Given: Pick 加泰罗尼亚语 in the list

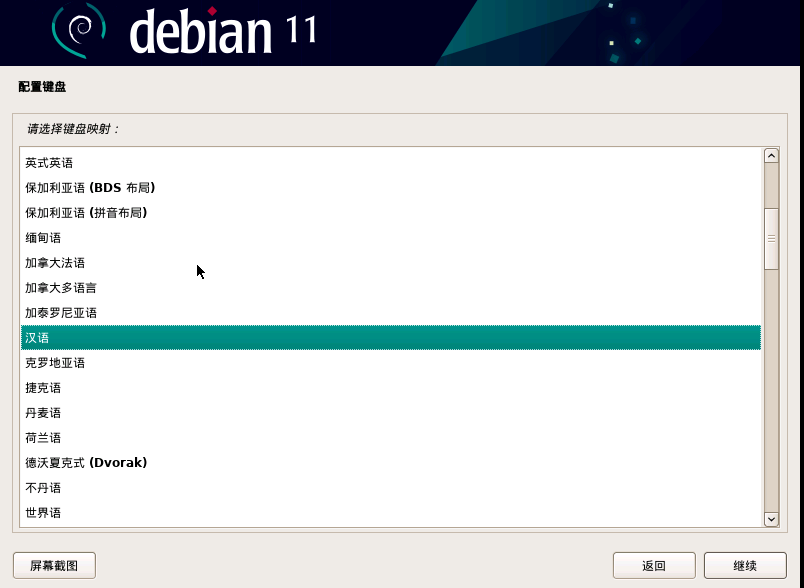Looking at the screenshot, I should pyautogui.click(x=391, y=313).
